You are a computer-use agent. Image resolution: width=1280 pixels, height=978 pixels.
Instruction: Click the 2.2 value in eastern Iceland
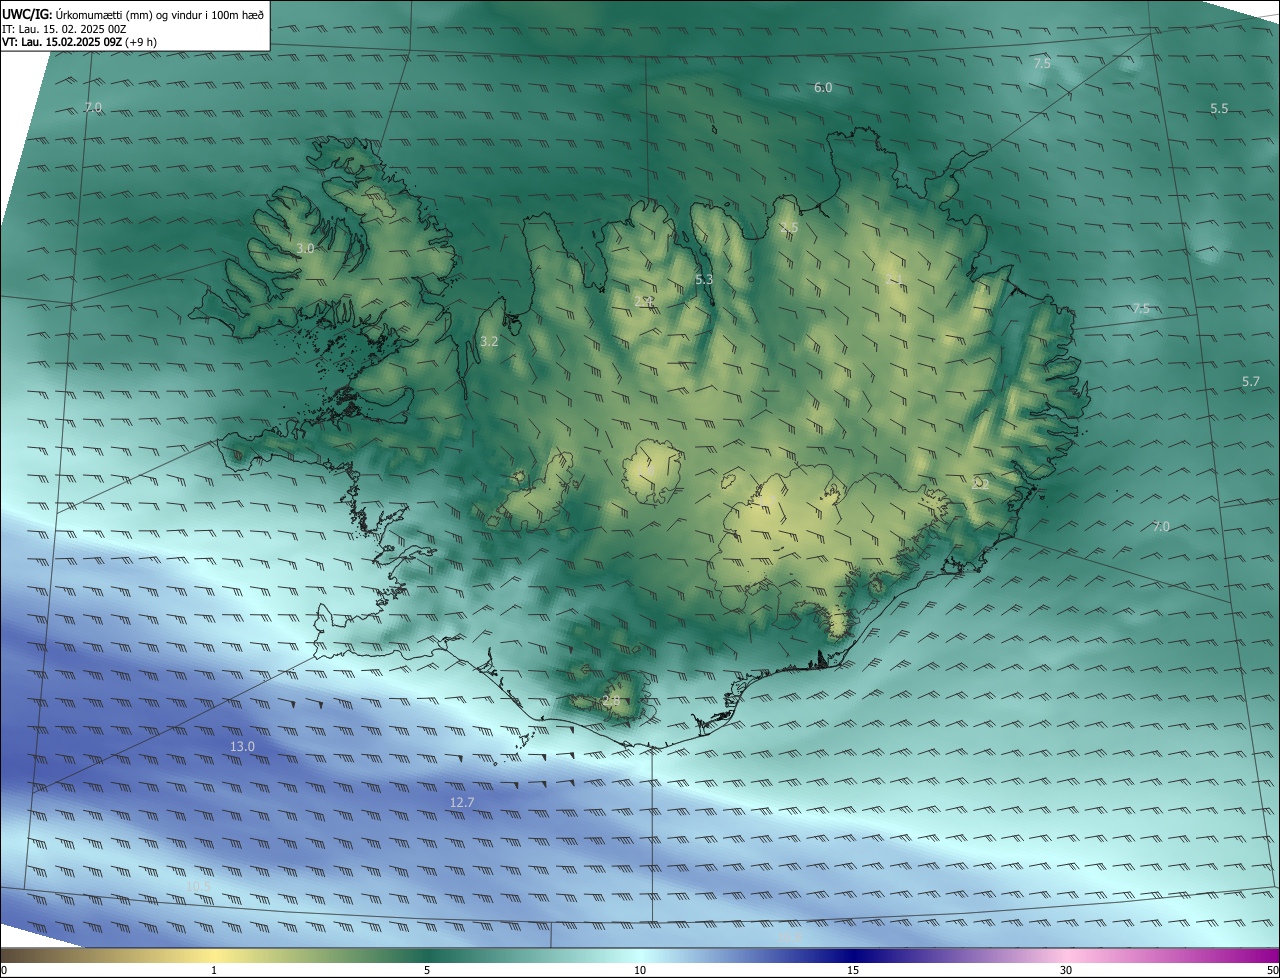981,483
